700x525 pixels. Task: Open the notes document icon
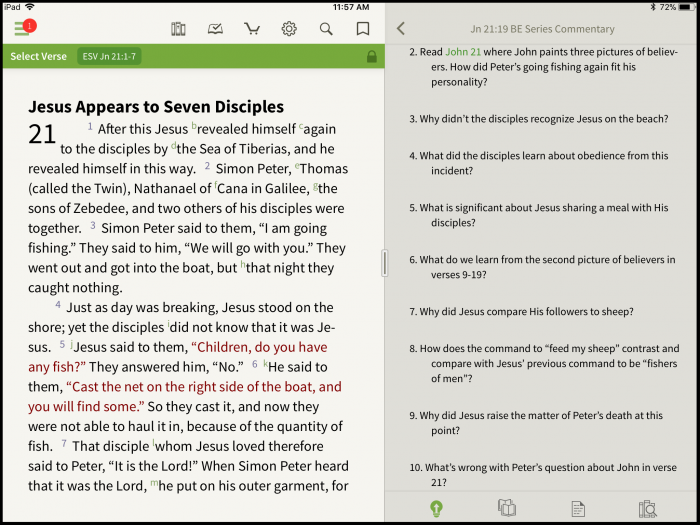click(578, 508)
